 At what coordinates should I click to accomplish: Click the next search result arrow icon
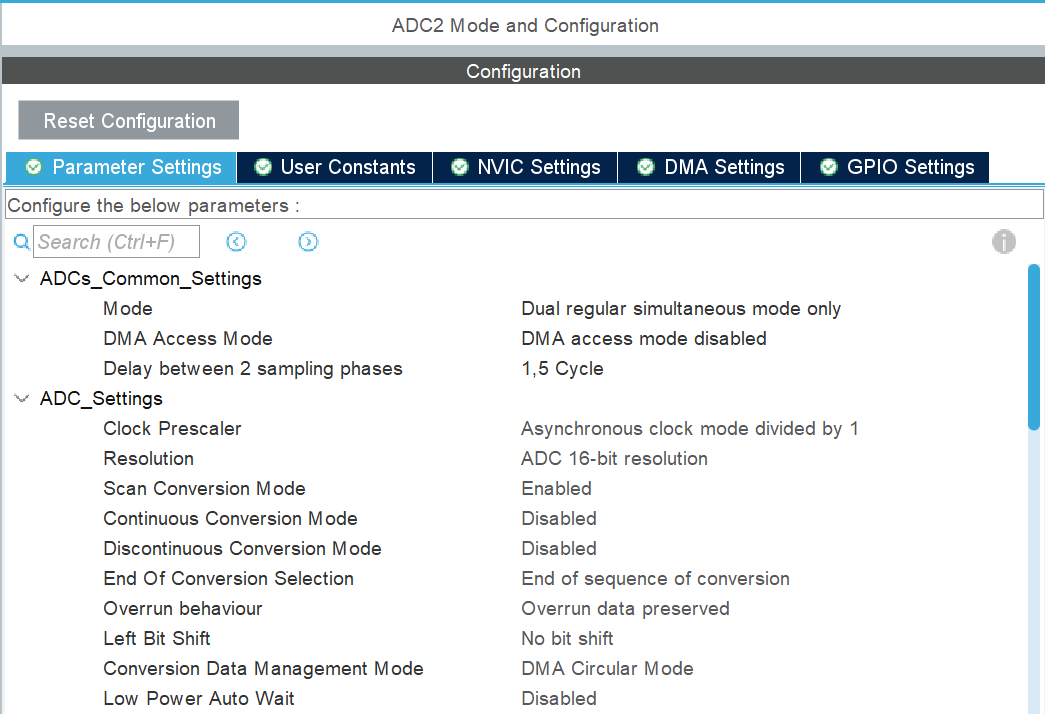308,241
